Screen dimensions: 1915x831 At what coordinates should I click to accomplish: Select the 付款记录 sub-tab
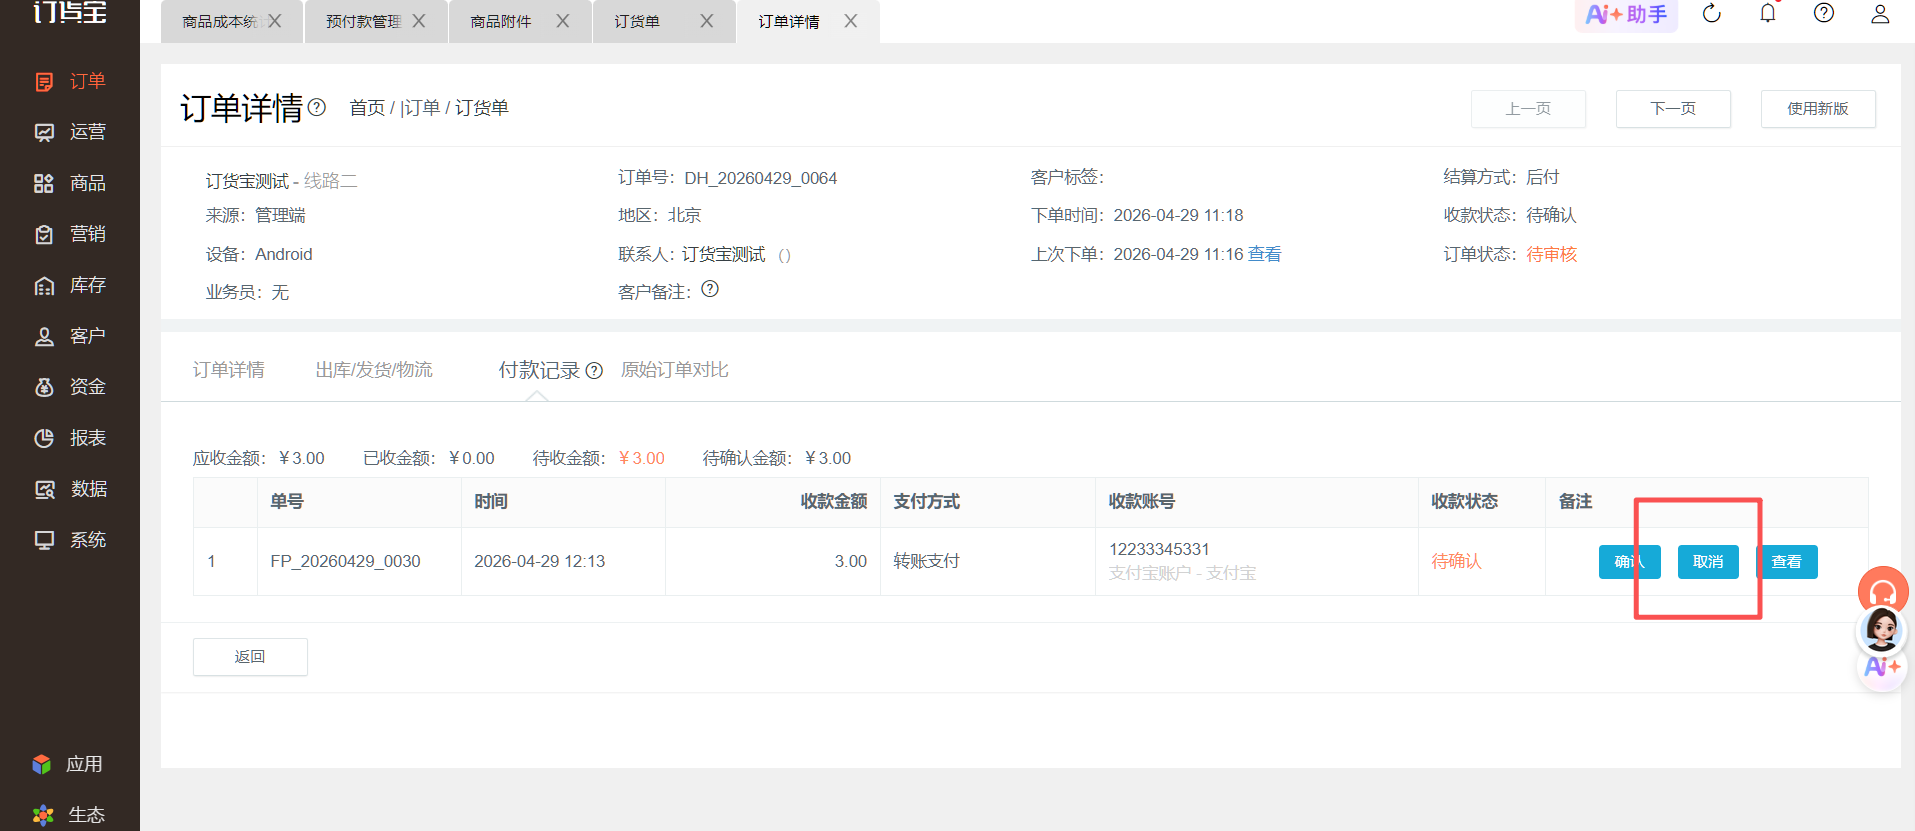point(540,370)
